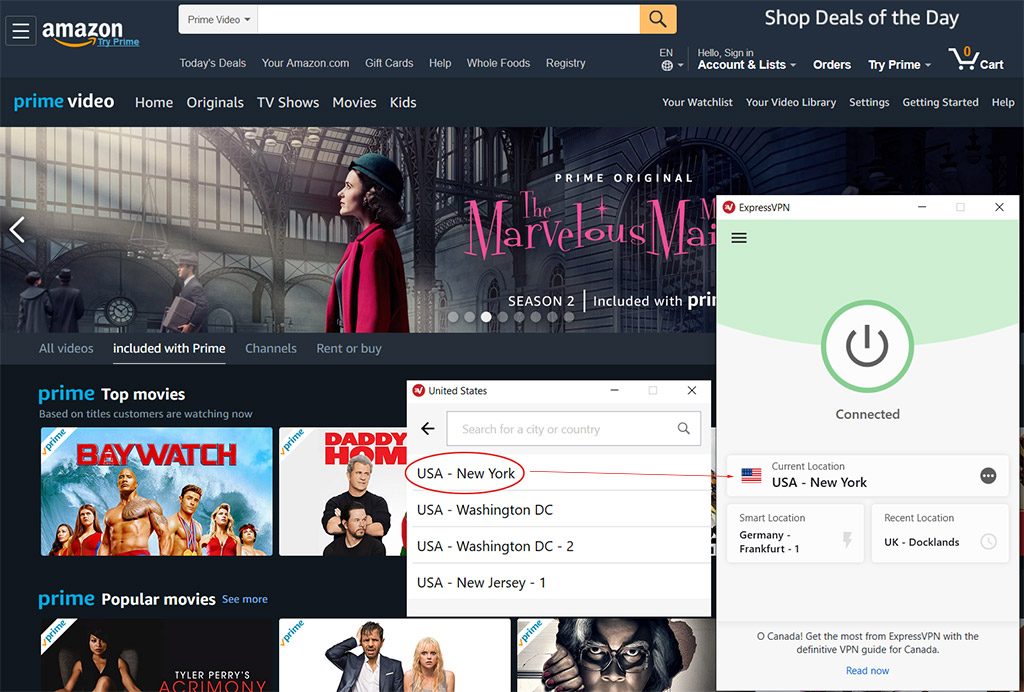
Task: Open the Baywatch movie thumbnail
Action: [x=157, y=492]
